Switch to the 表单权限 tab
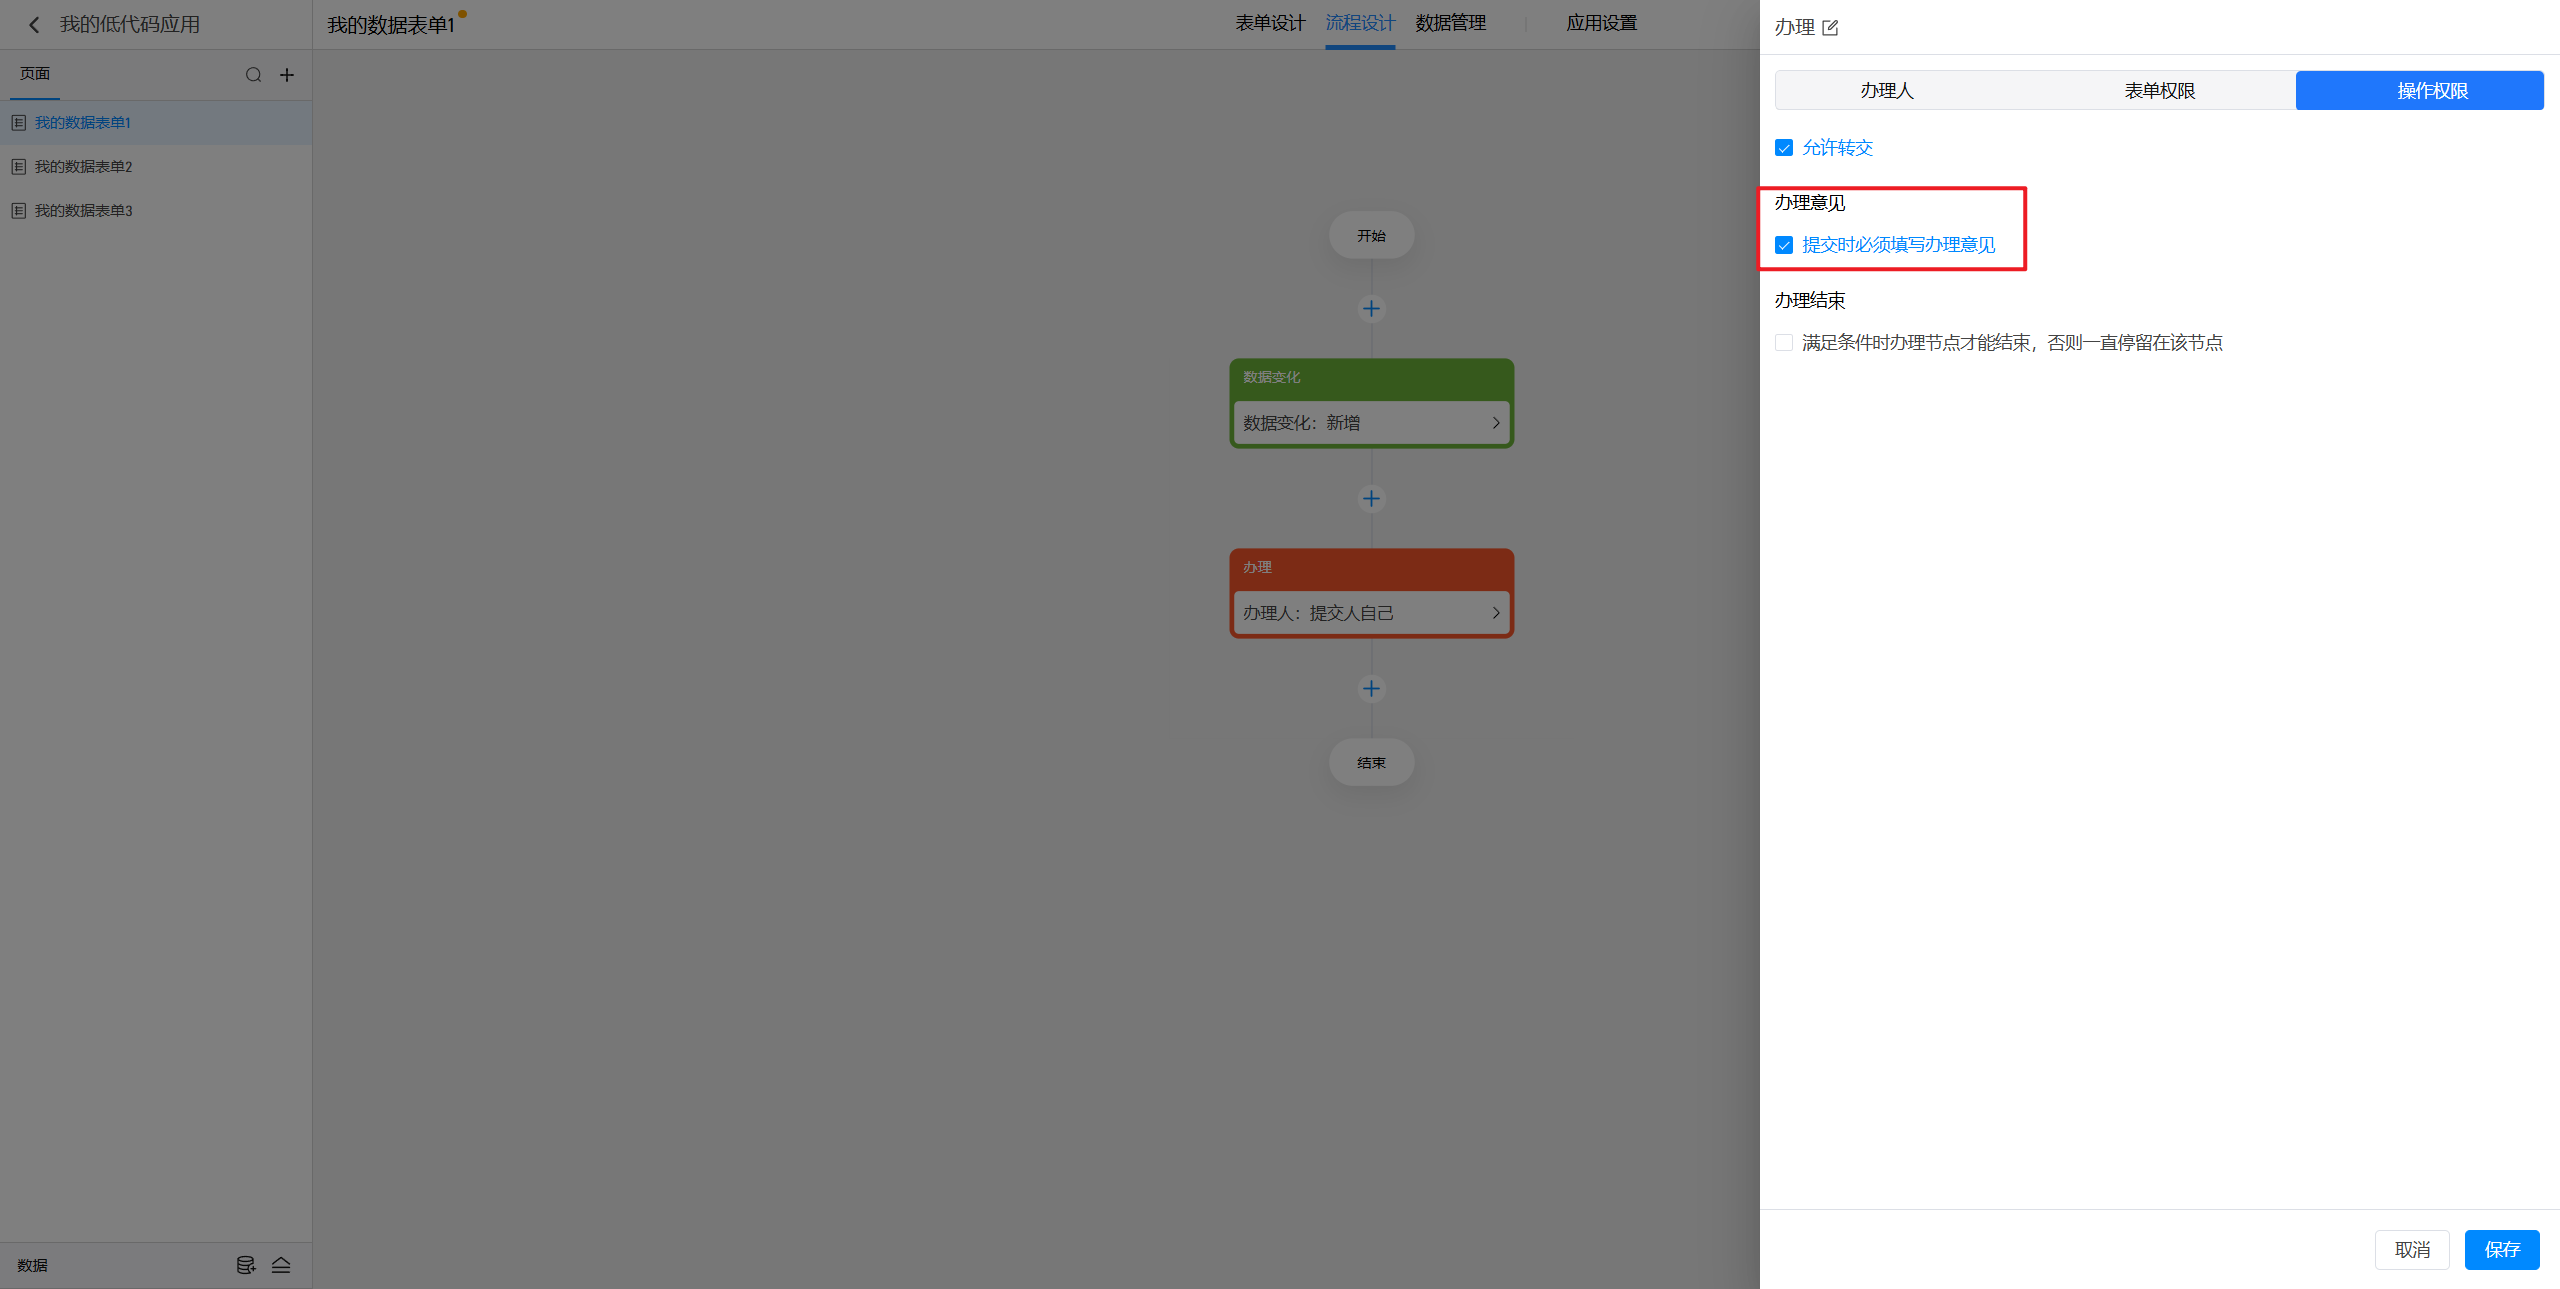This screenshot has height=1289, width=2560. 2159,91
